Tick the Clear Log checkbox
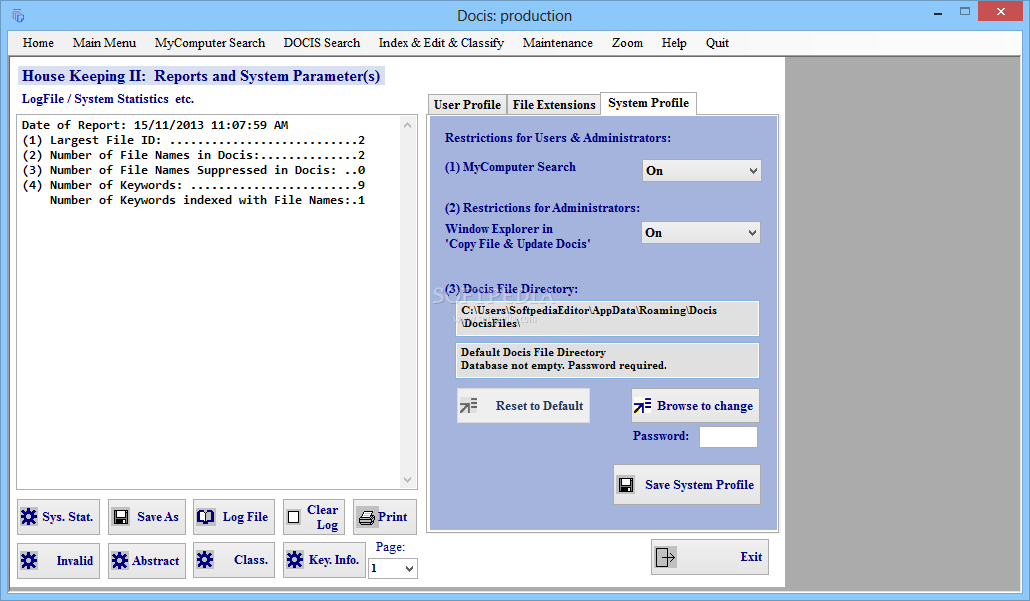The width and height of the screenshot is (1030, 601). click(294, 518)
